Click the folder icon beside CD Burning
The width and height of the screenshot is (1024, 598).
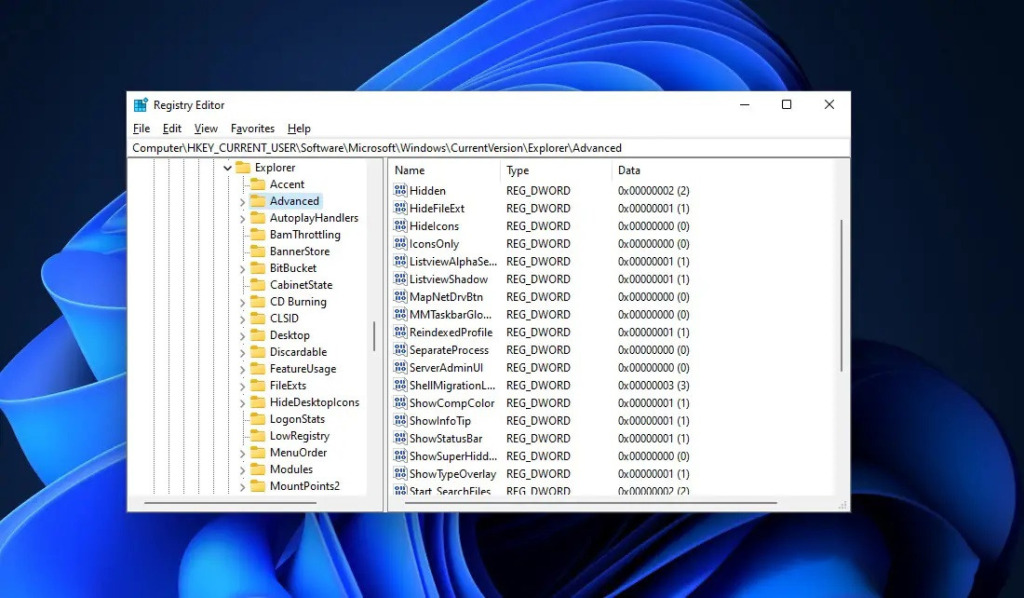coord(257,302)
